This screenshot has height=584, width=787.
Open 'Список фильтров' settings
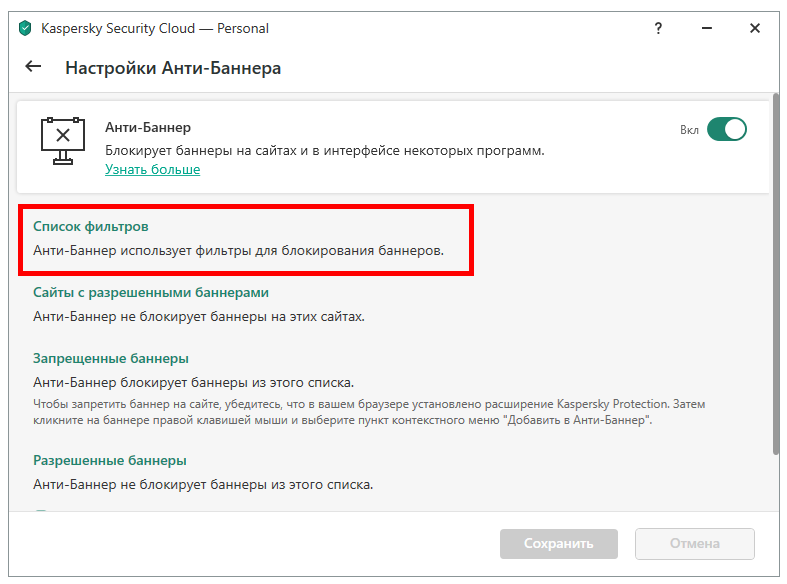[x=91, y=227]
